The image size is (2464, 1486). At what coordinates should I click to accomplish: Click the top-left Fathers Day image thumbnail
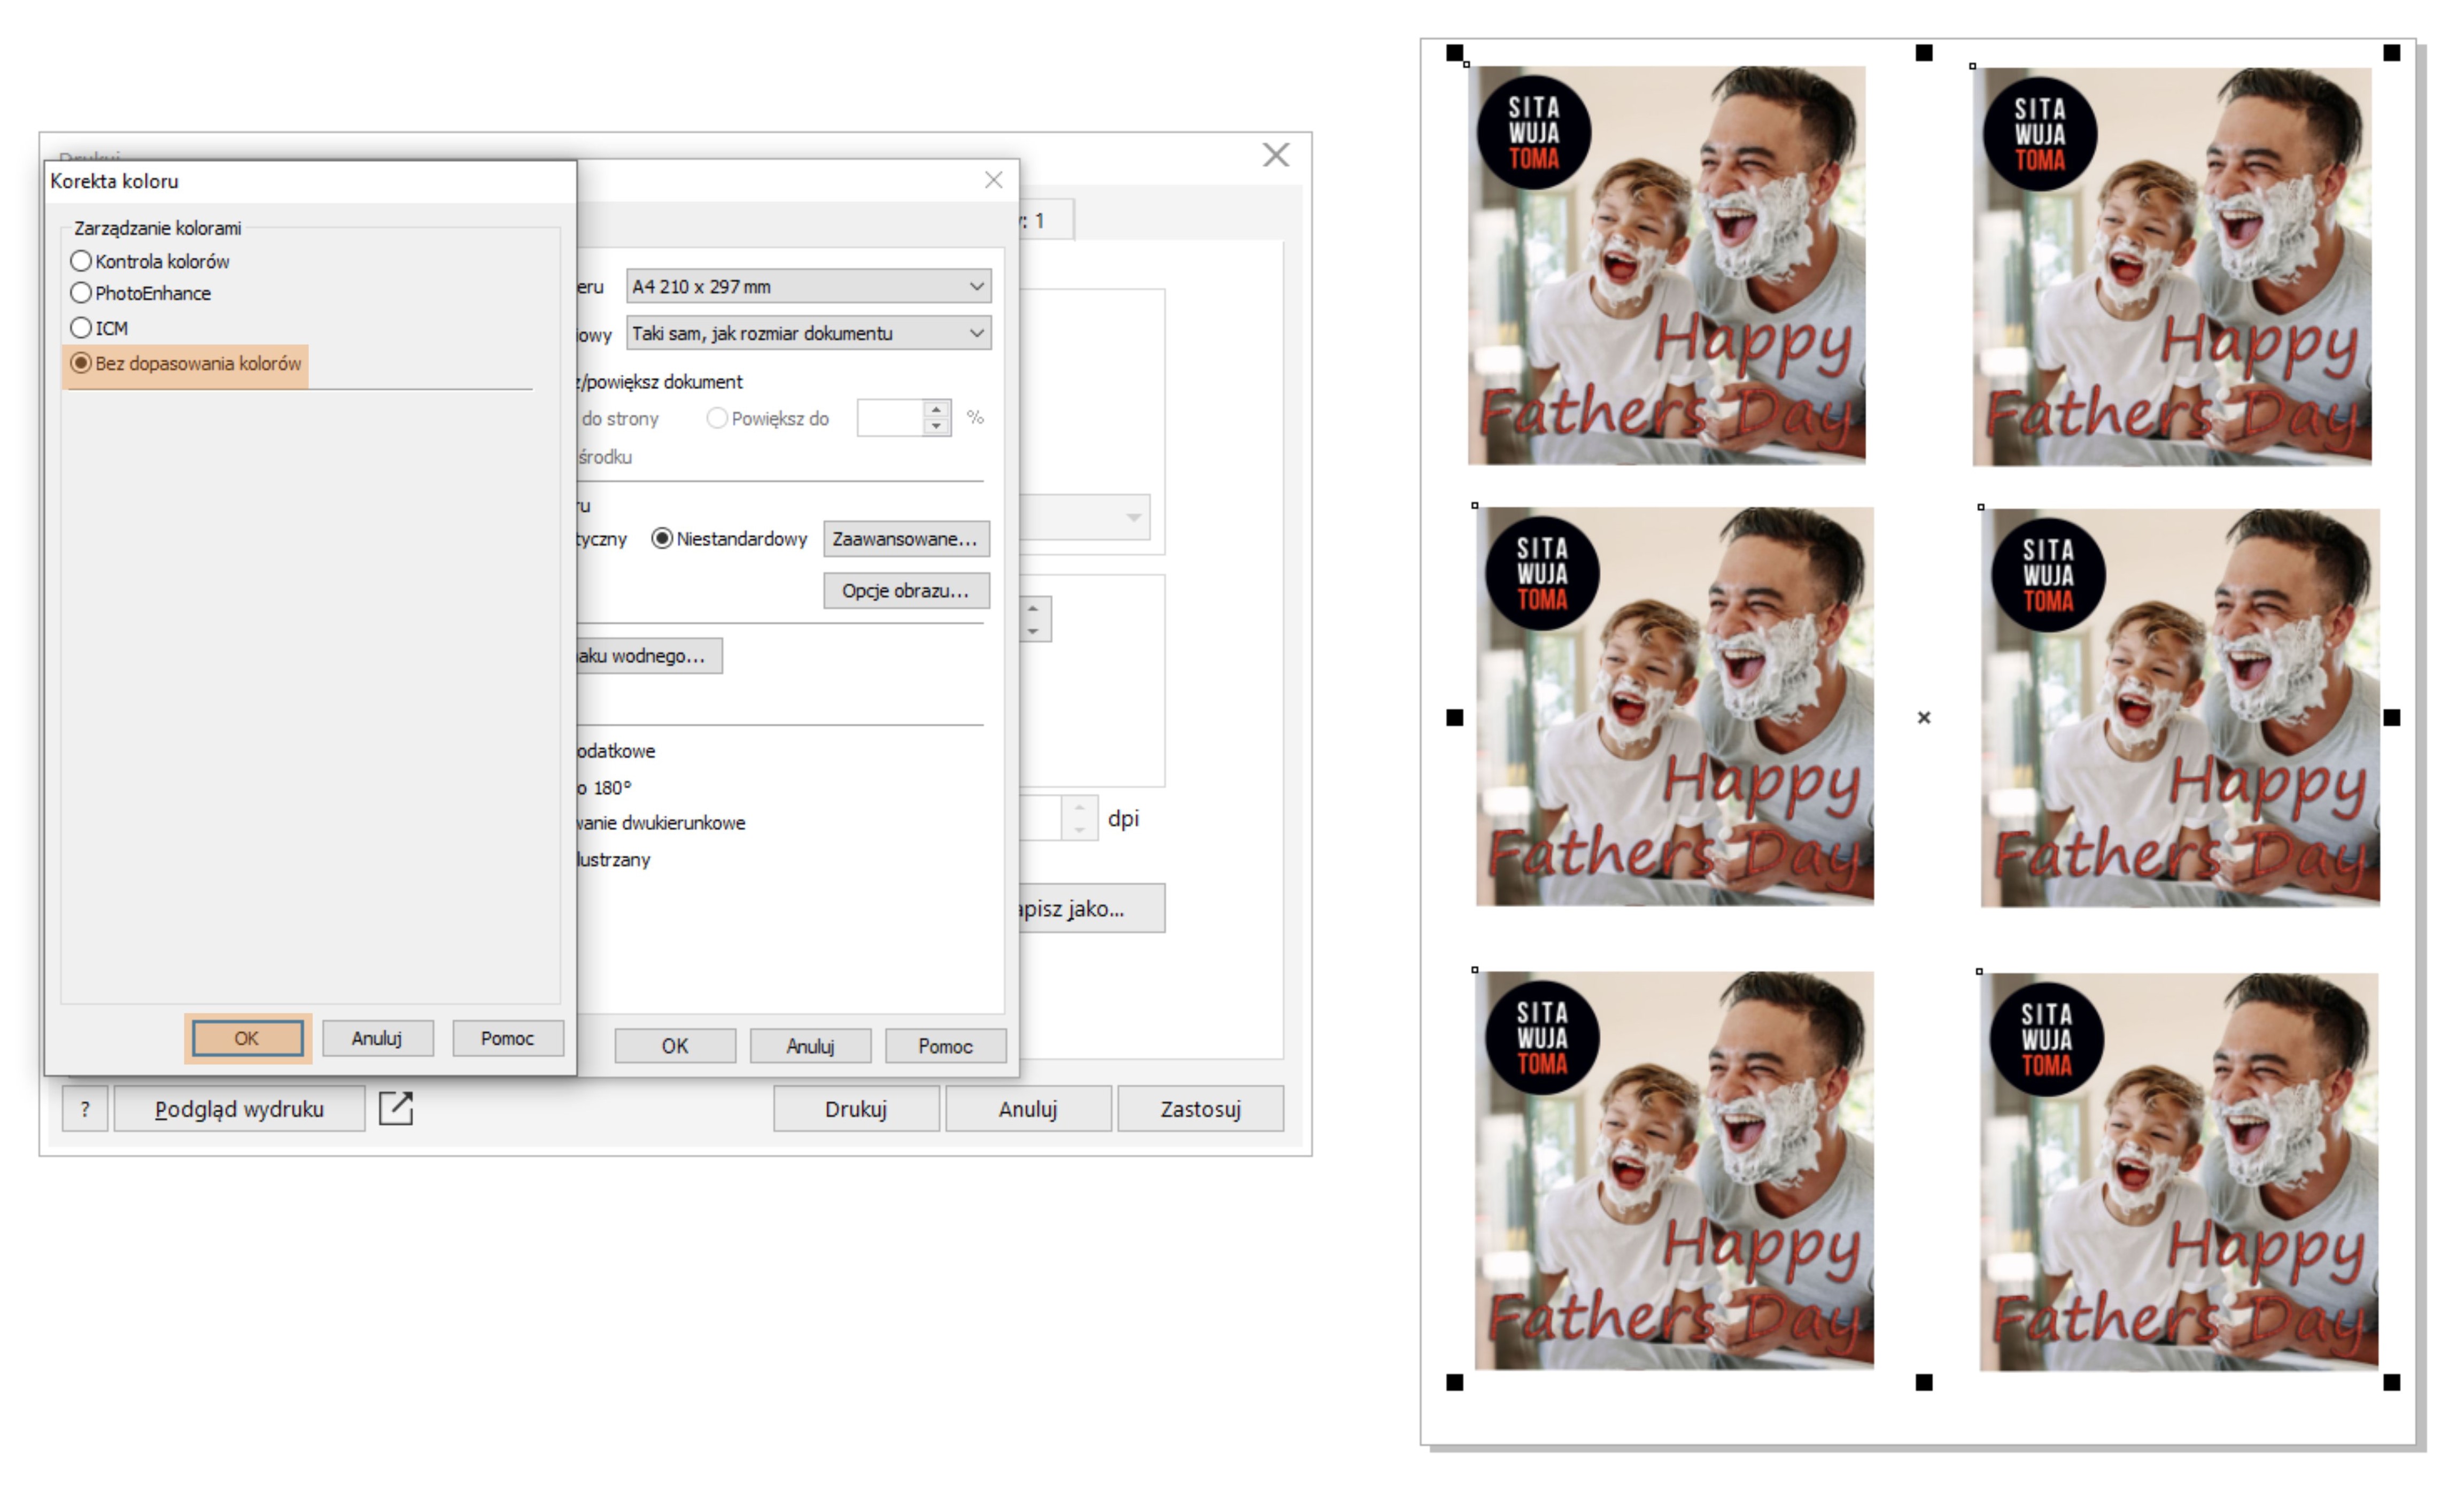(1666, 265)
